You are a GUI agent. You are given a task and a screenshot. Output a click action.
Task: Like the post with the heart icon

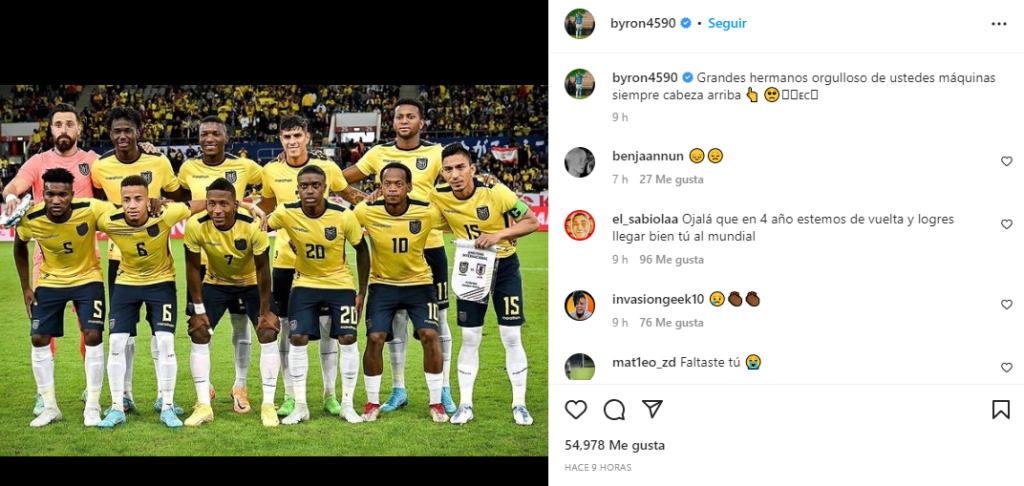point(575,410)
